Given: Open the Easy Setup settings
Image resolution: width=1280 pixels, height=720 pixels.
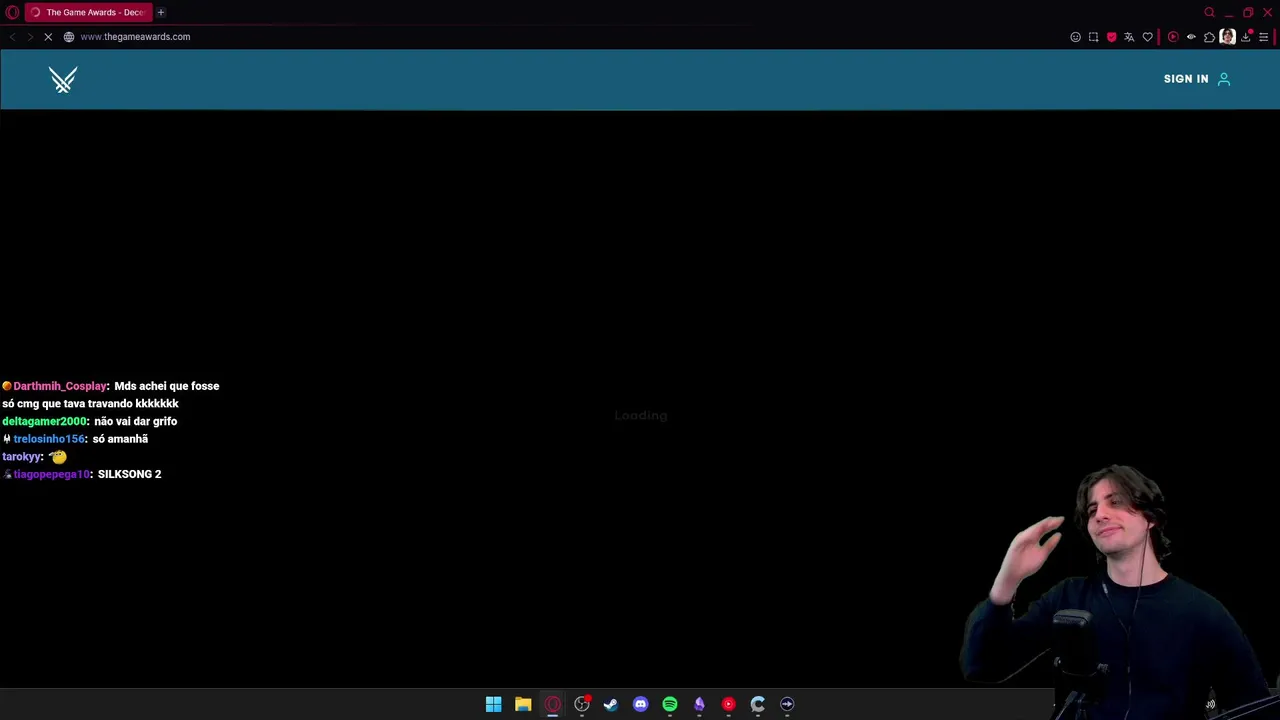Looking at the screenshot, I should pos(1264,37).
